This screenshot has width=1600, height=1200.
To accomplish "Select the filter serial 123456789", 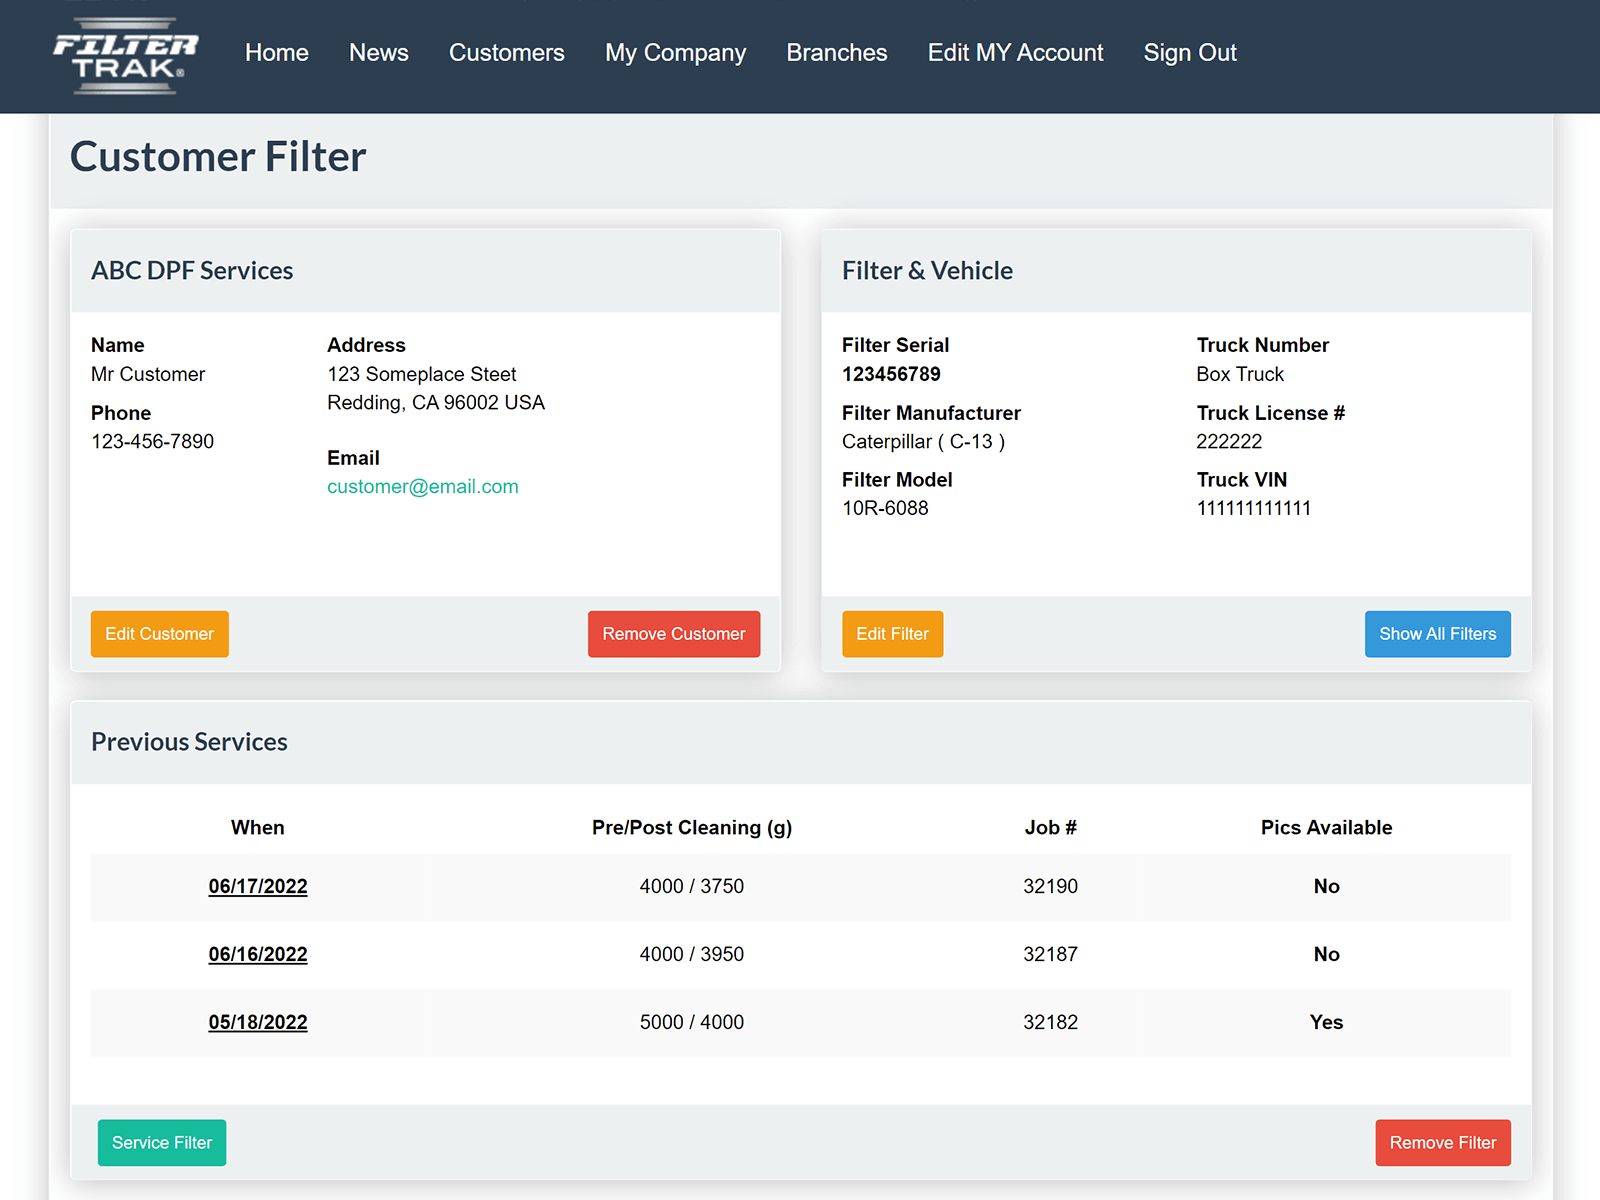I will point(891,374).
